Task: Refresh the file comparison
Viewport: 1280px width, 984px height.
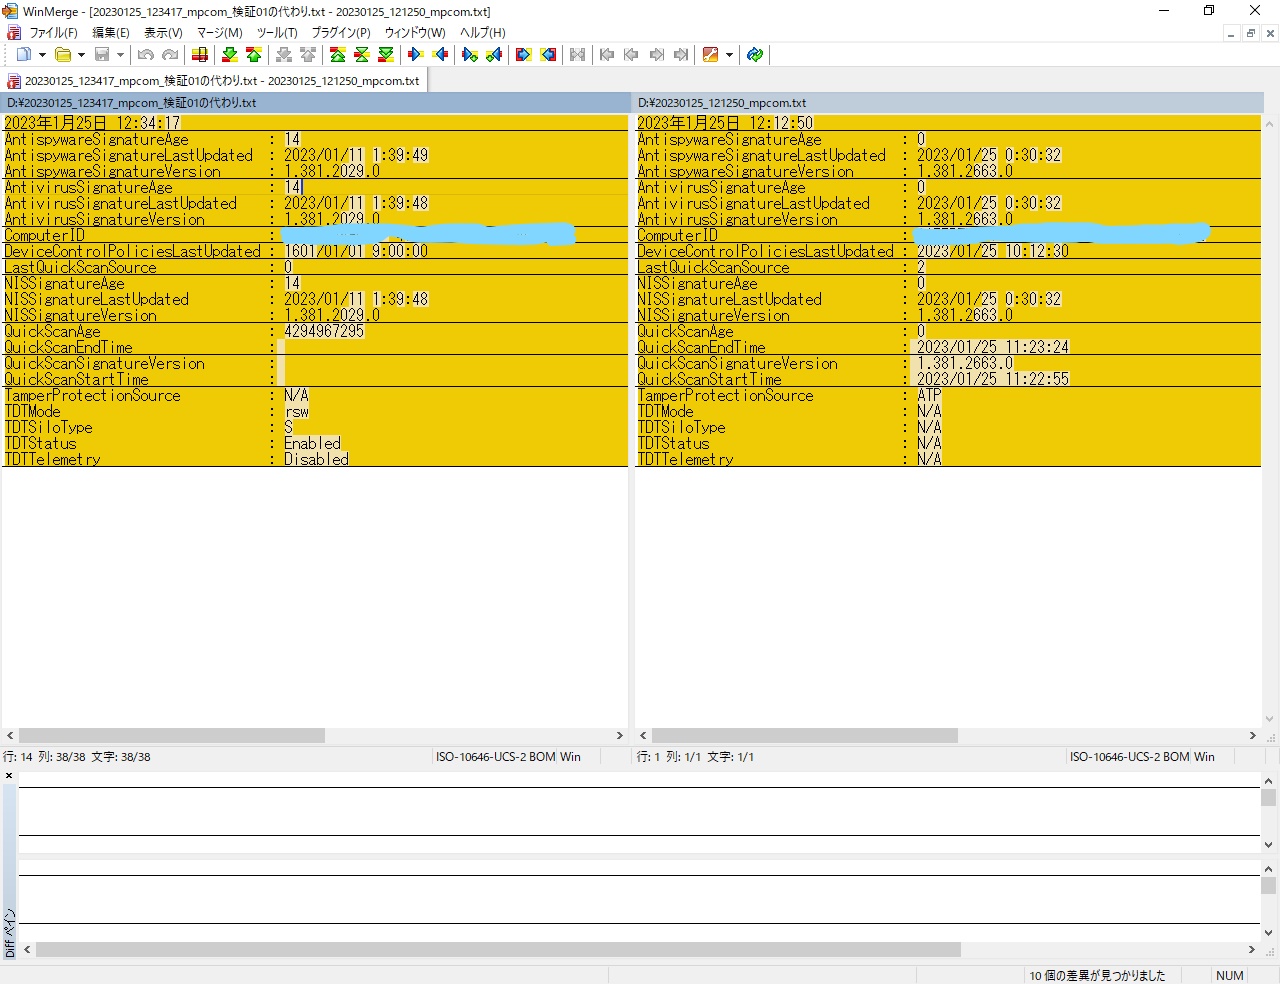Action: (755, 54)
